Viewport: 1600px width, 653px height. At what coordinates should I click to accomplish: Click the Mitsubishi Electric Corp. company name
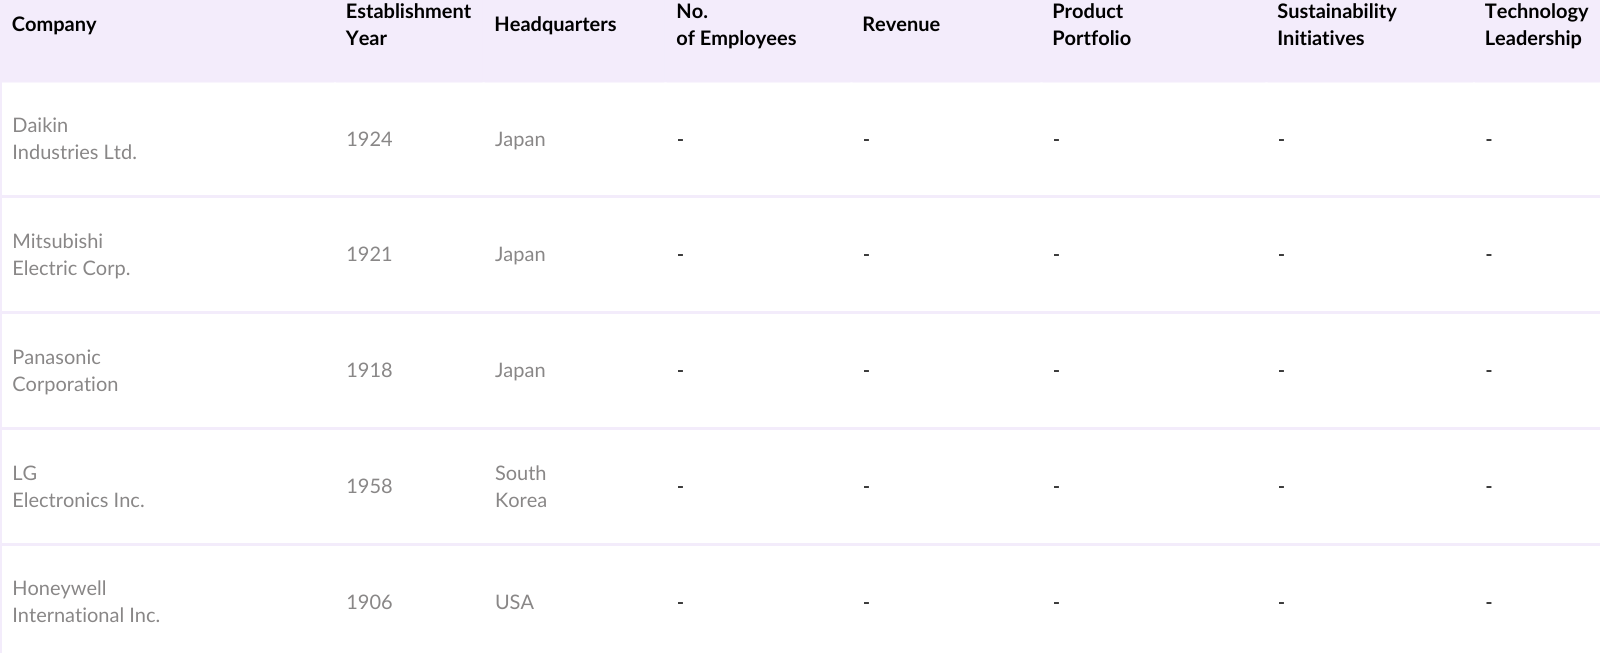click(x=71, y=254)
